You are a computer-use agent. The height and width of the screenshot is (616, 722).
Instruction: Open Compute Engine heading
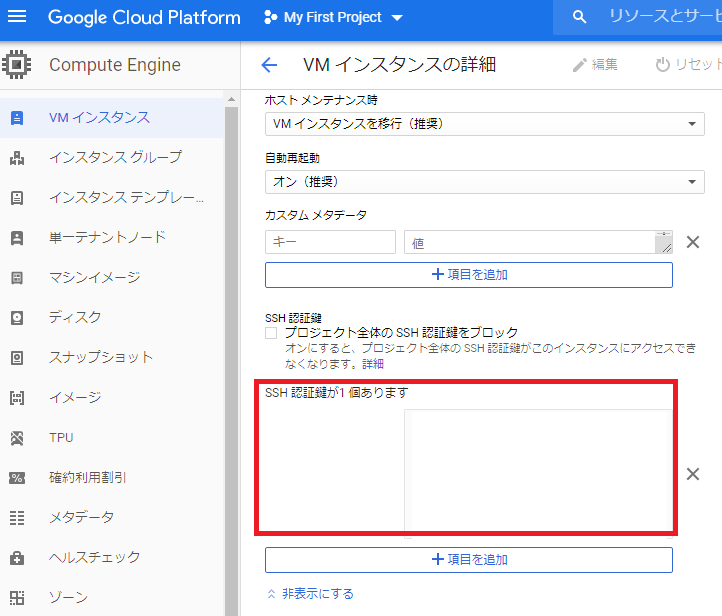coord(115,65)
